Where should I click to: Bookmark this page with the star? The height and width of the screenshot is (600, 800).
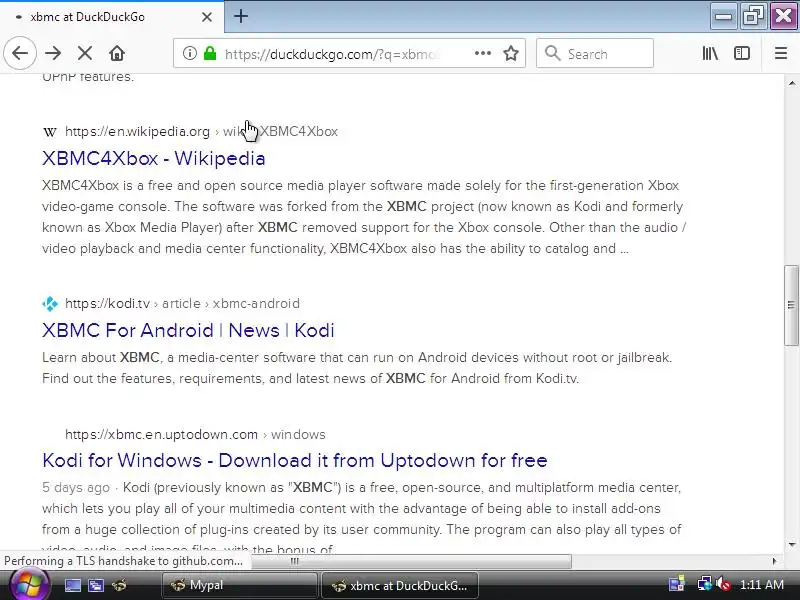pyautogui.click(x=511, y=53)
